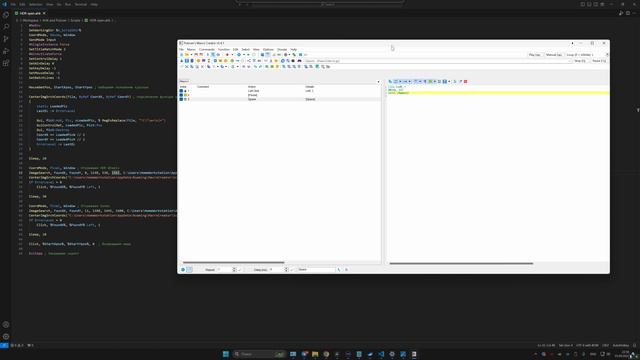Open Options menu in Macro Creator
Image resolution: width=640 pixels, height=360 pixels.
pyautogui.click(x=268, y=49)
